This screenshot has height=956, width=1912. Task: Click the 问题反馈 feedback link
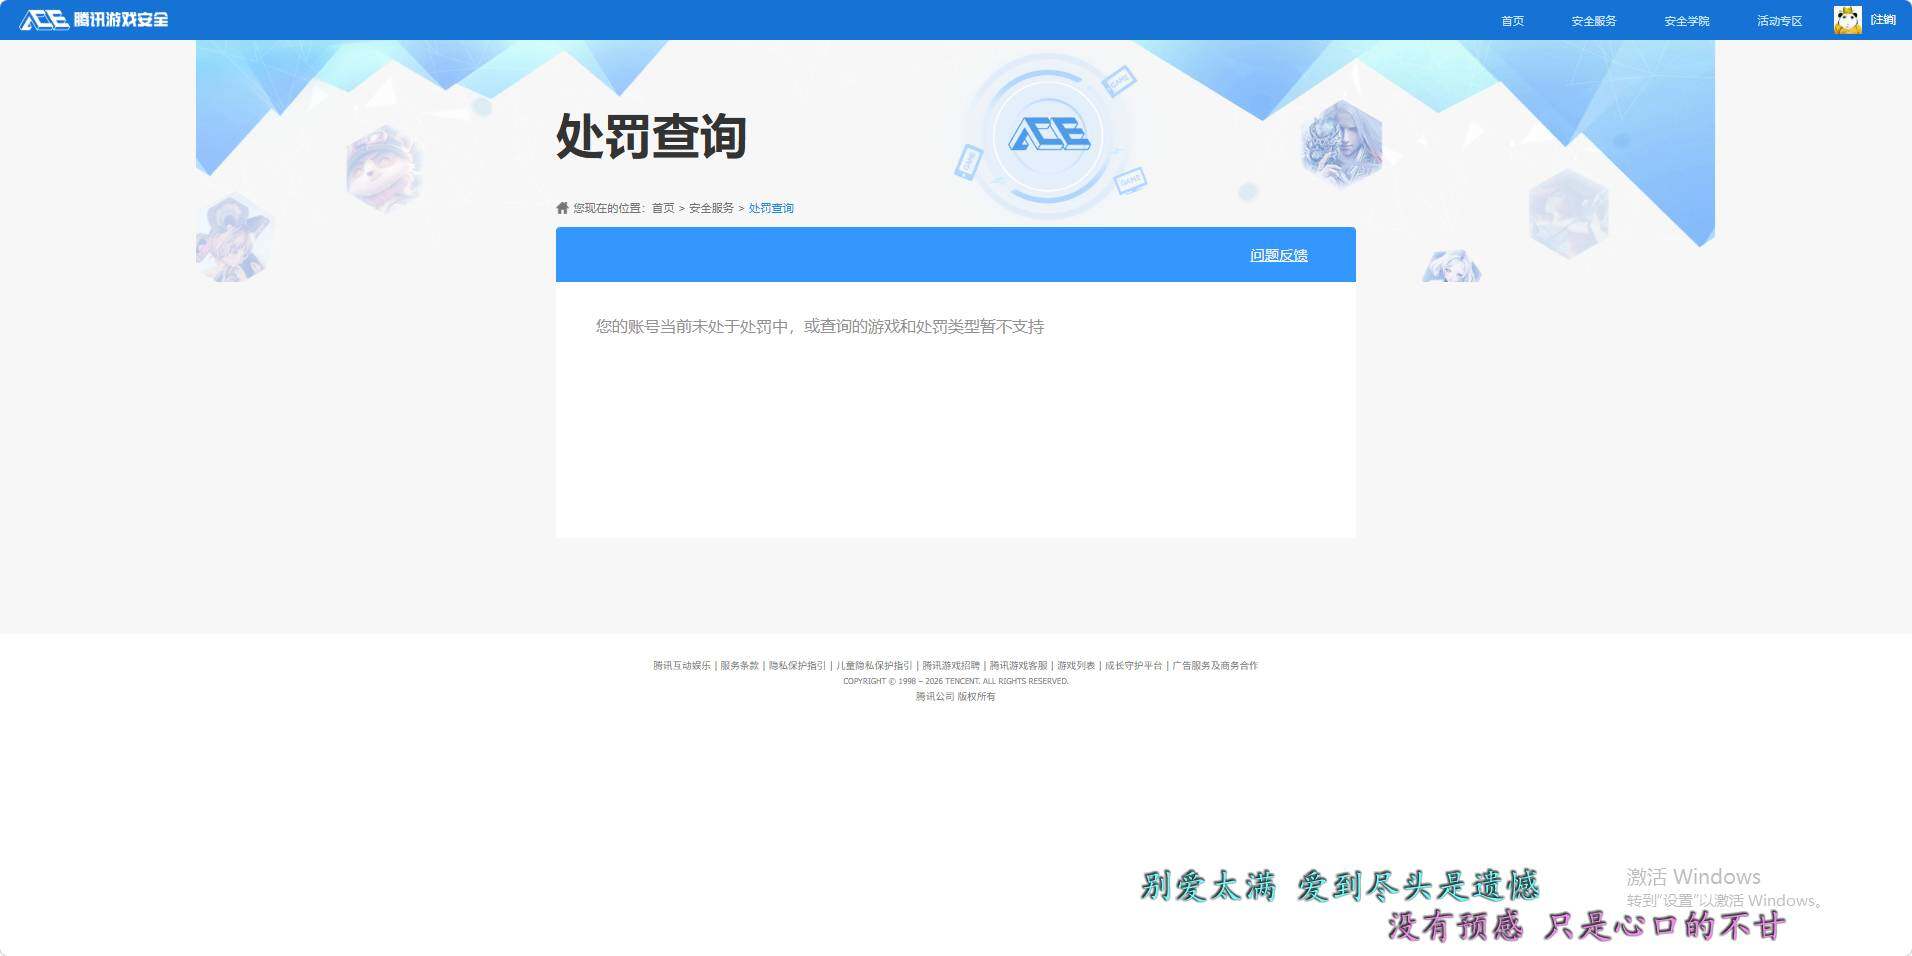click(1278, 255)
